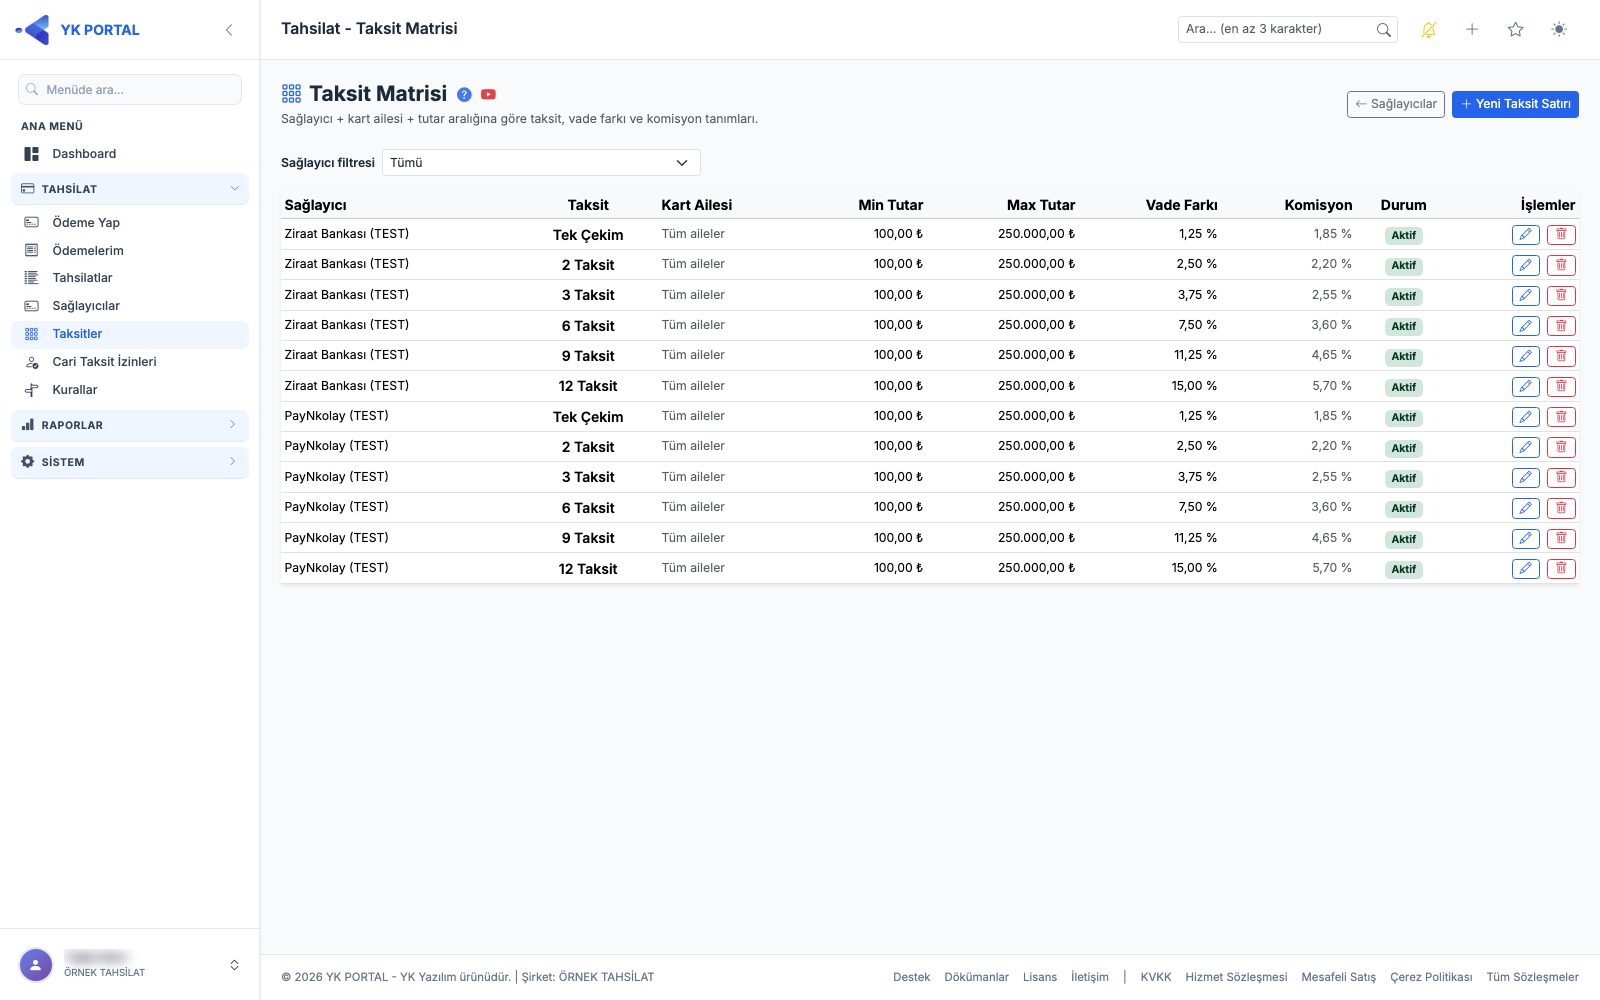Click the user avatar icon
Screen dimensions: 1600x1000
coord(36,965)
